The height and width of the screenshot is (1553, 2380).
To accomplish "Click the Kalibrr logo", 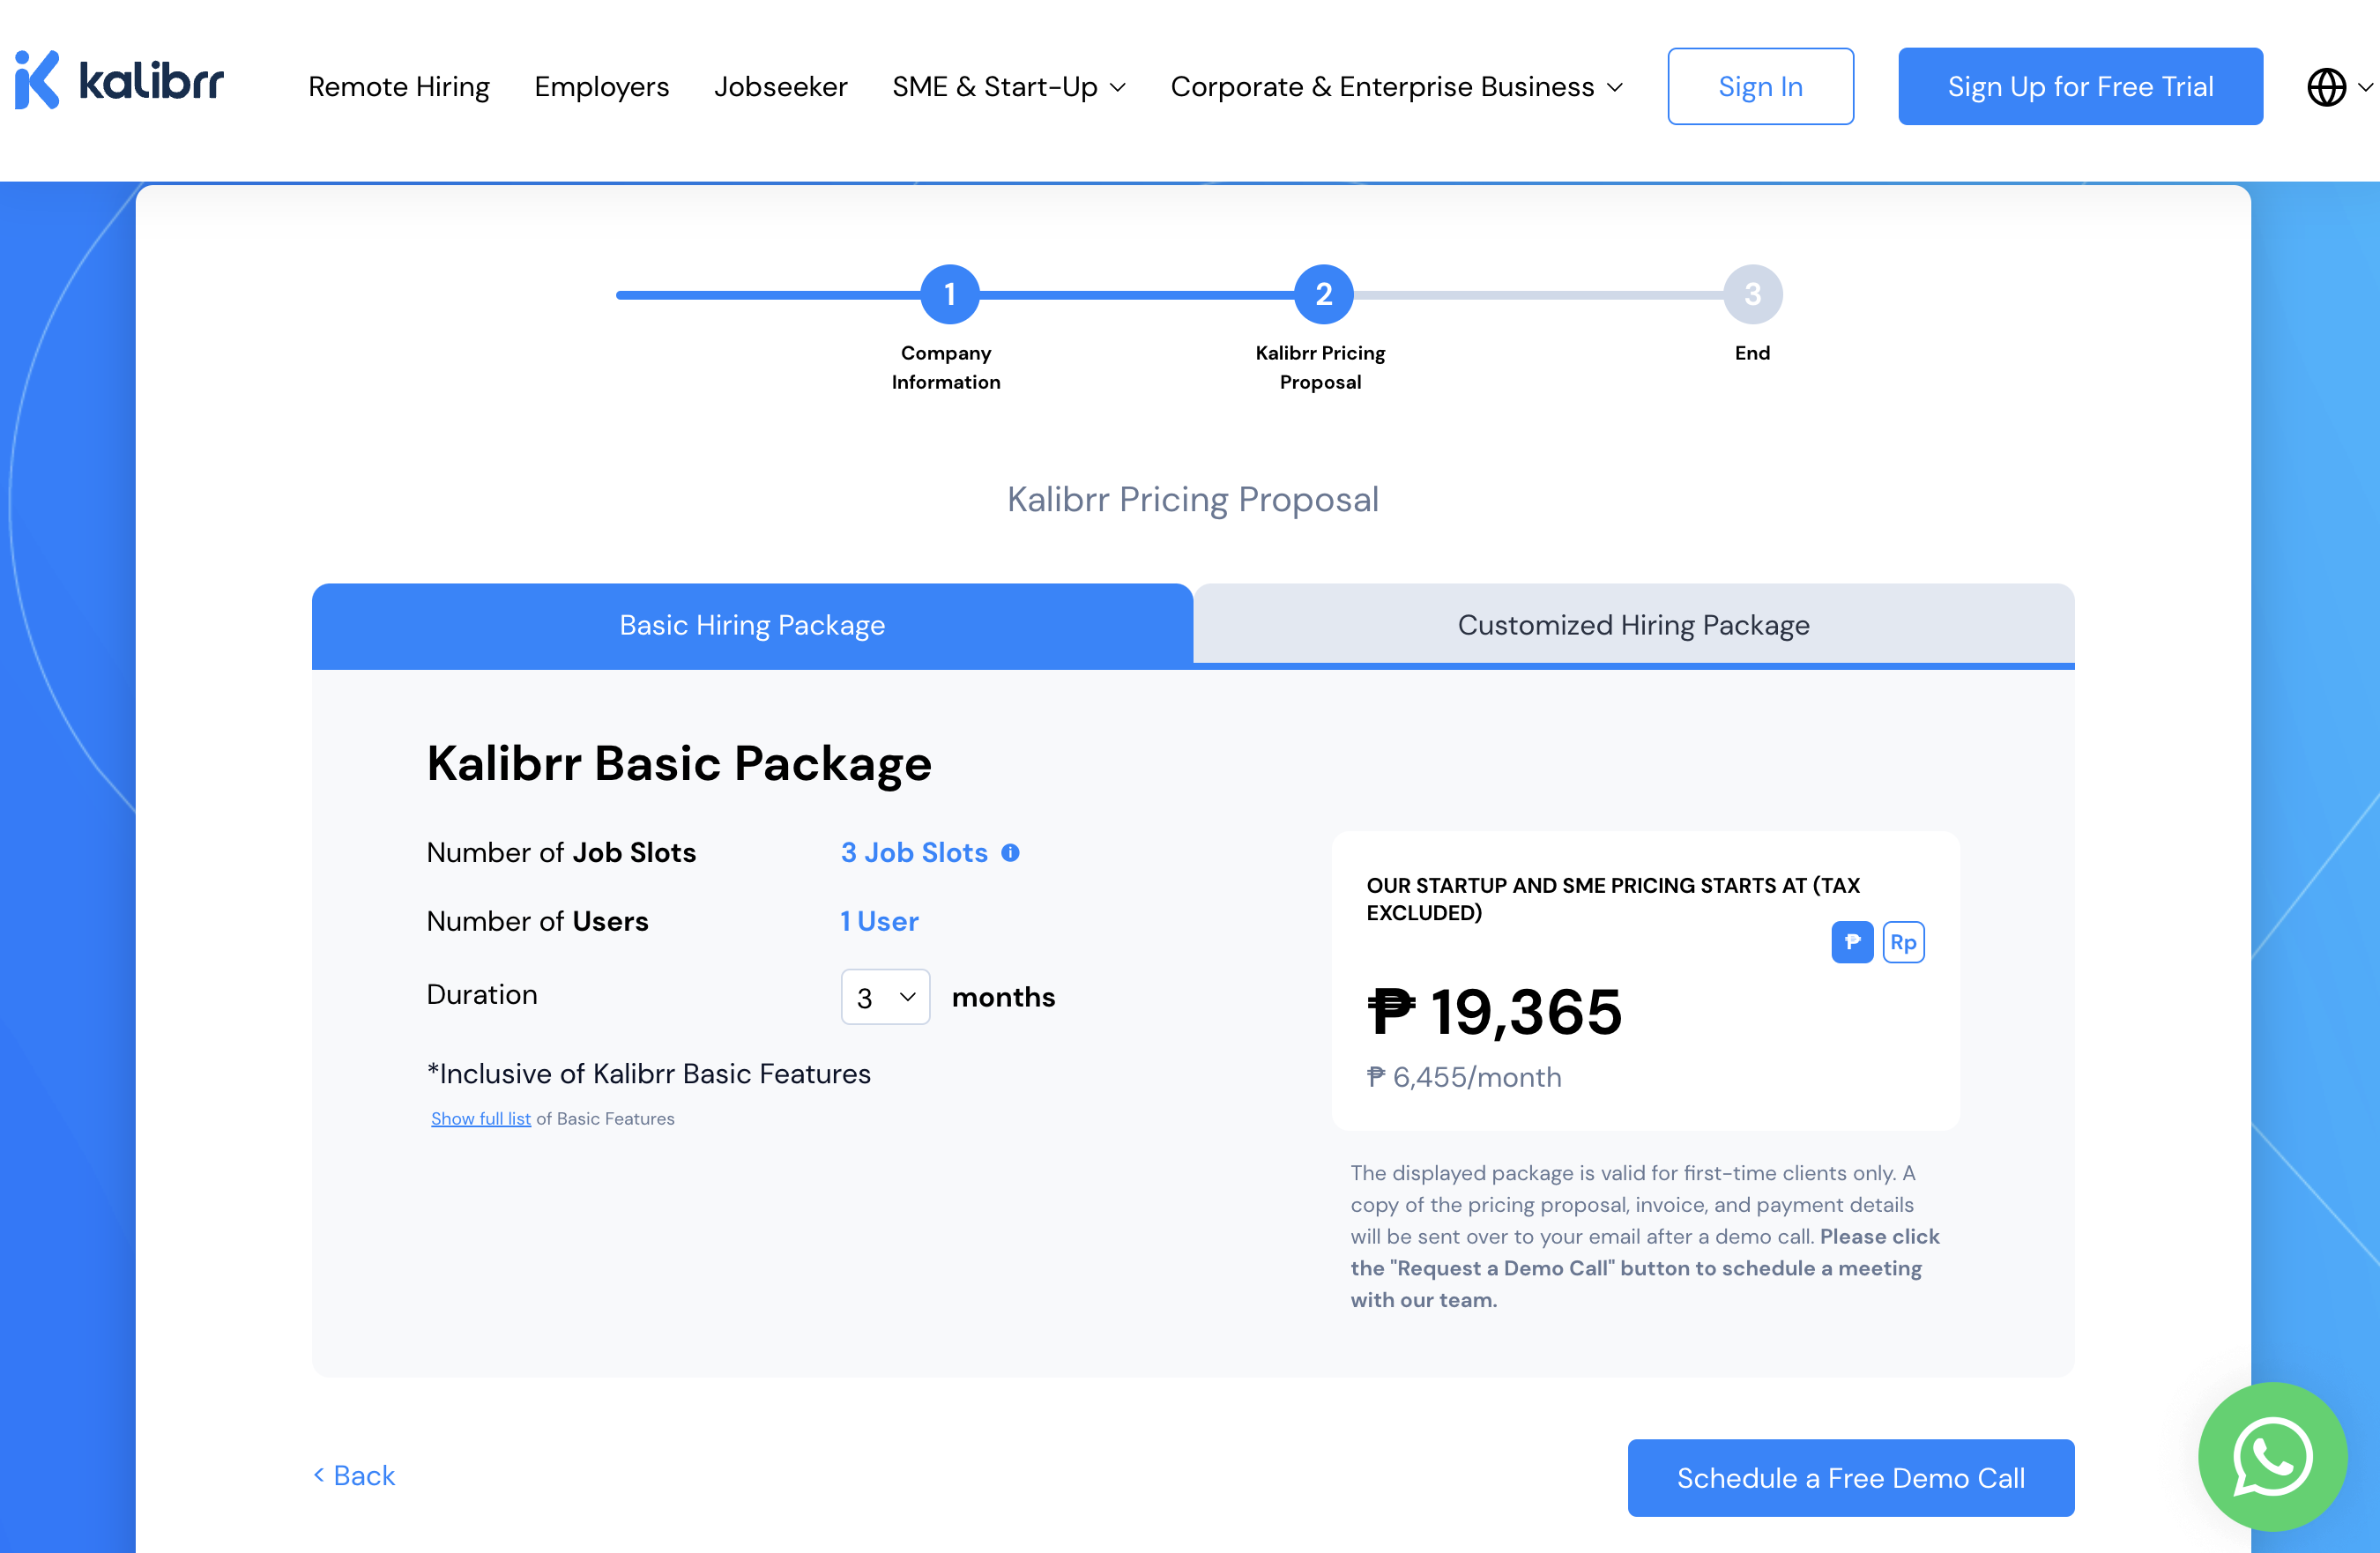I will point(119,80).
